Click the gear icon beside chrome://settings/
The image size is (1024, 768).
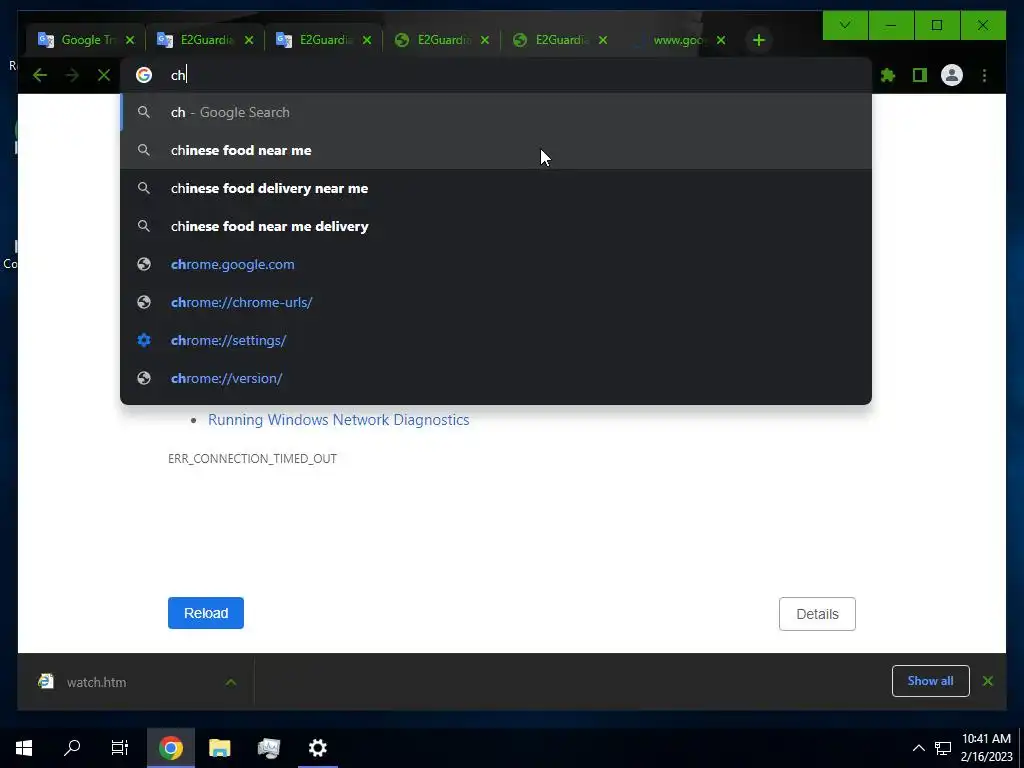144,340
